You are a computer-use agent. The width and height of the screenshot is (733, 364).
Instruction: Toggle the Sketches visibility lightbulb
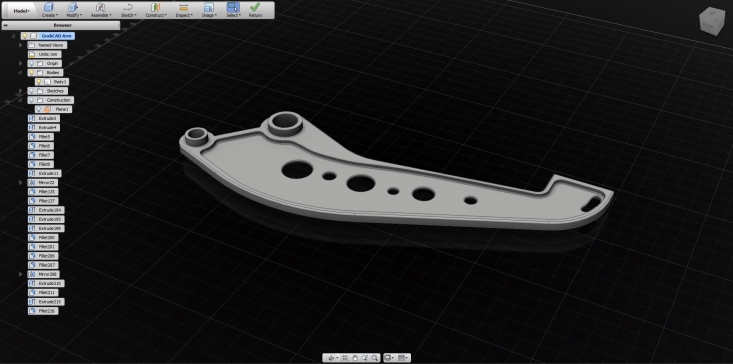pos(32,91)
